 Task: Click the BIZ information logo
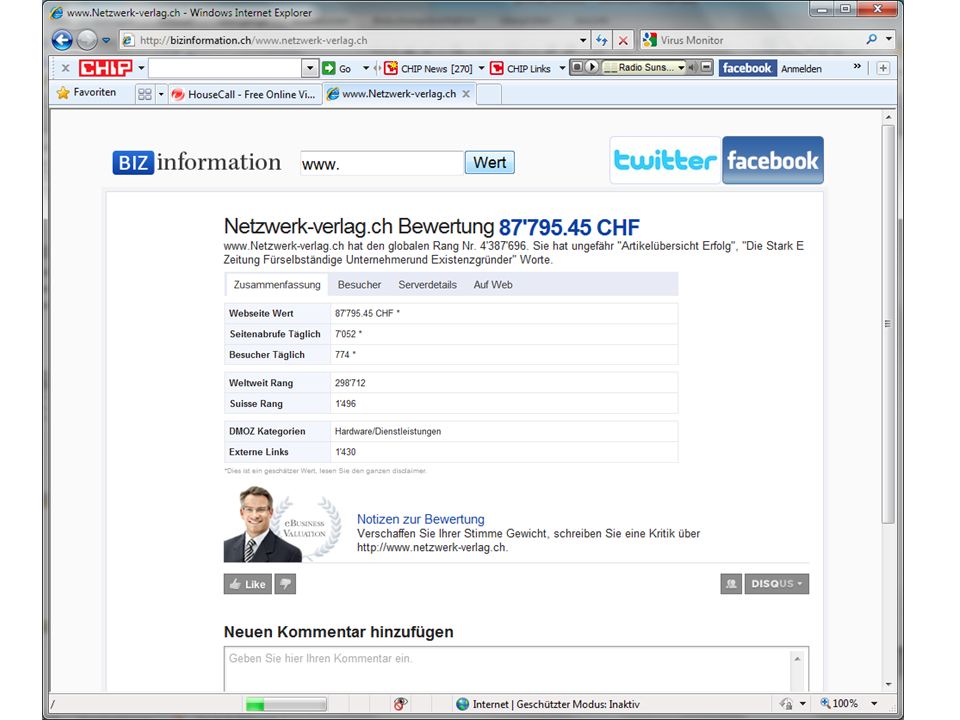[x=197, y=162]
